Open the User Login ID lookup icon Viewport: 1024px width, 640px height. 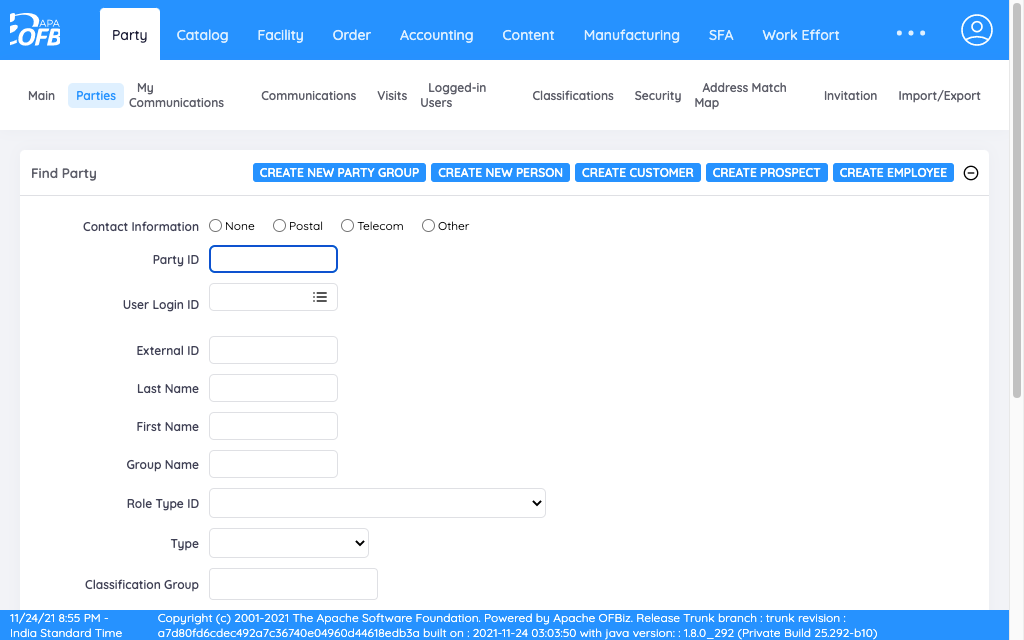[x=320, y=296]
